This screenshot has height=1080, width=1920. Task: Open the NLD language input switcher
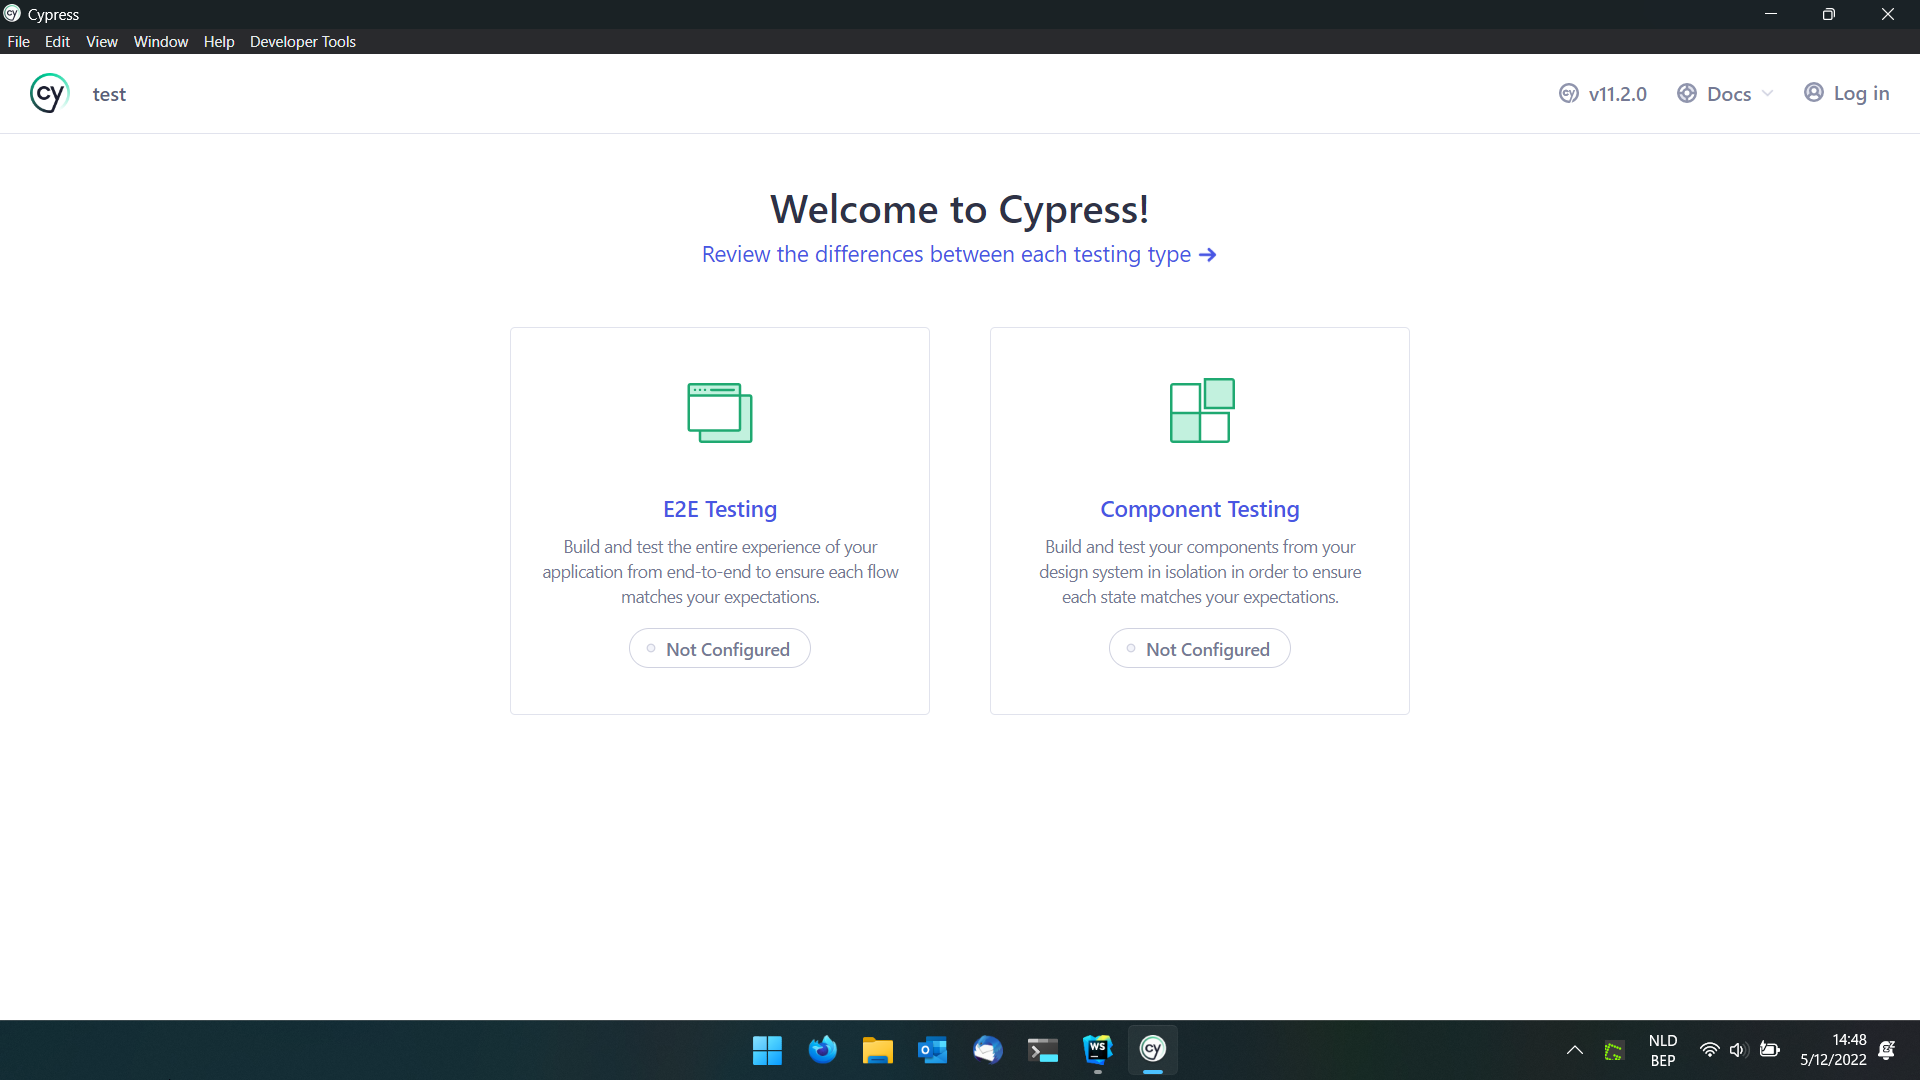coord(1662,1049)
